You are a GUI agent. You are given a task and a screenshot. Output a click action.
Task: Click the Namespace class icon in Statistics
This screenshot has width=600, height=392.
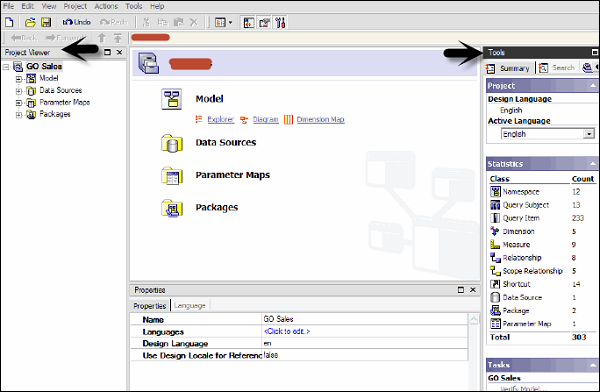495,191
